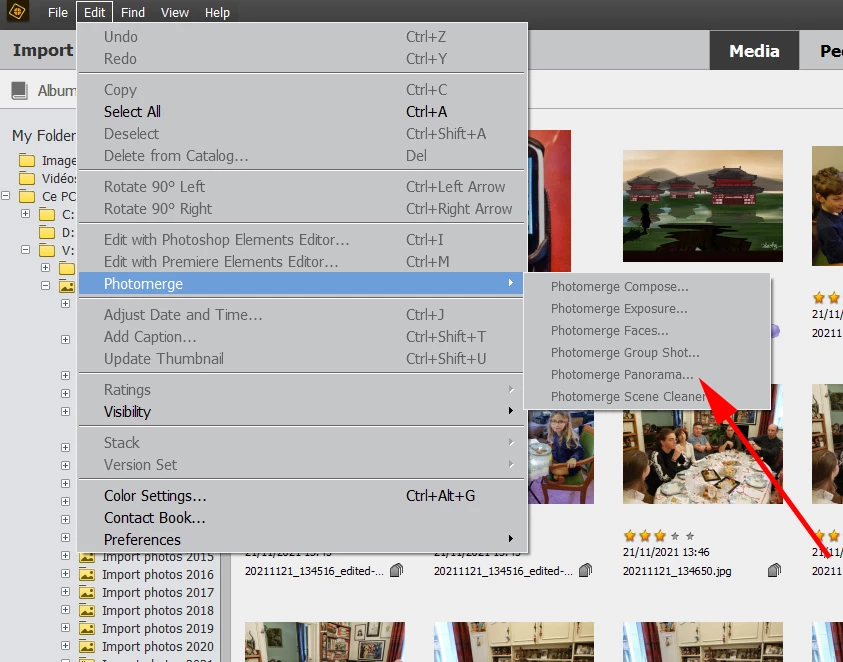Open Color Settings from Edit menu

pos(302,495)
